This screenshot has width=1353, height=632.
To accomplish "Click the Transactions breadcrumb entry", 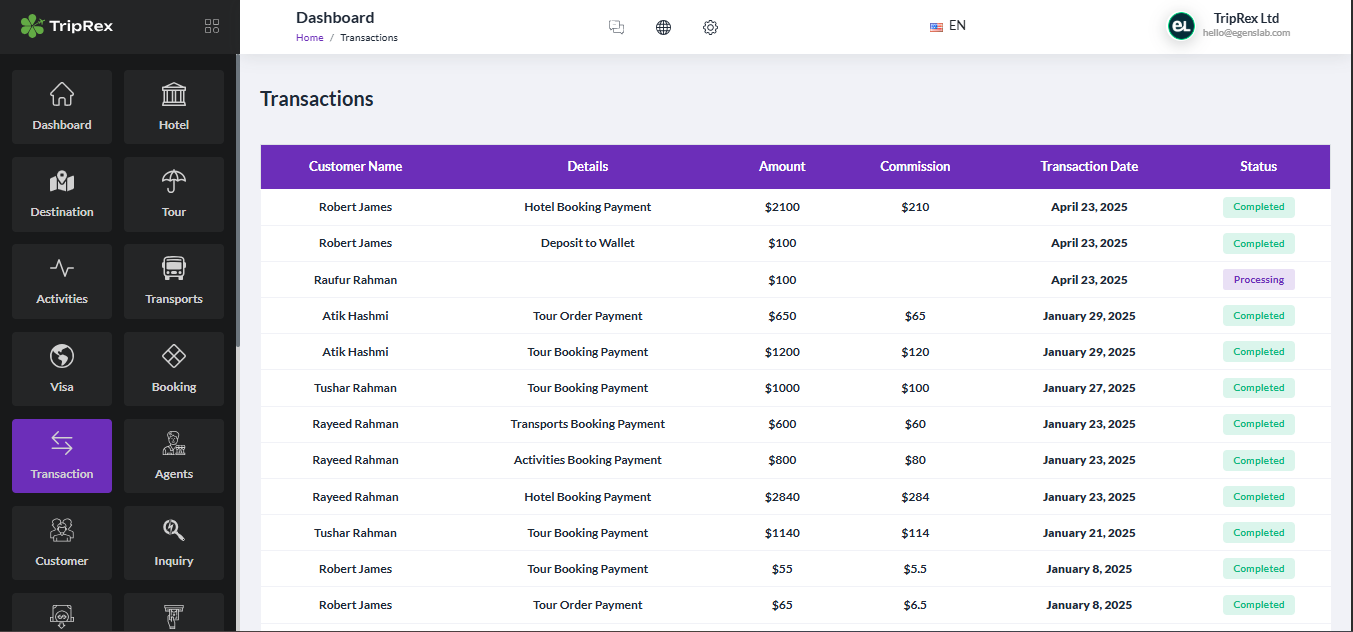I will tap(369, 37).
